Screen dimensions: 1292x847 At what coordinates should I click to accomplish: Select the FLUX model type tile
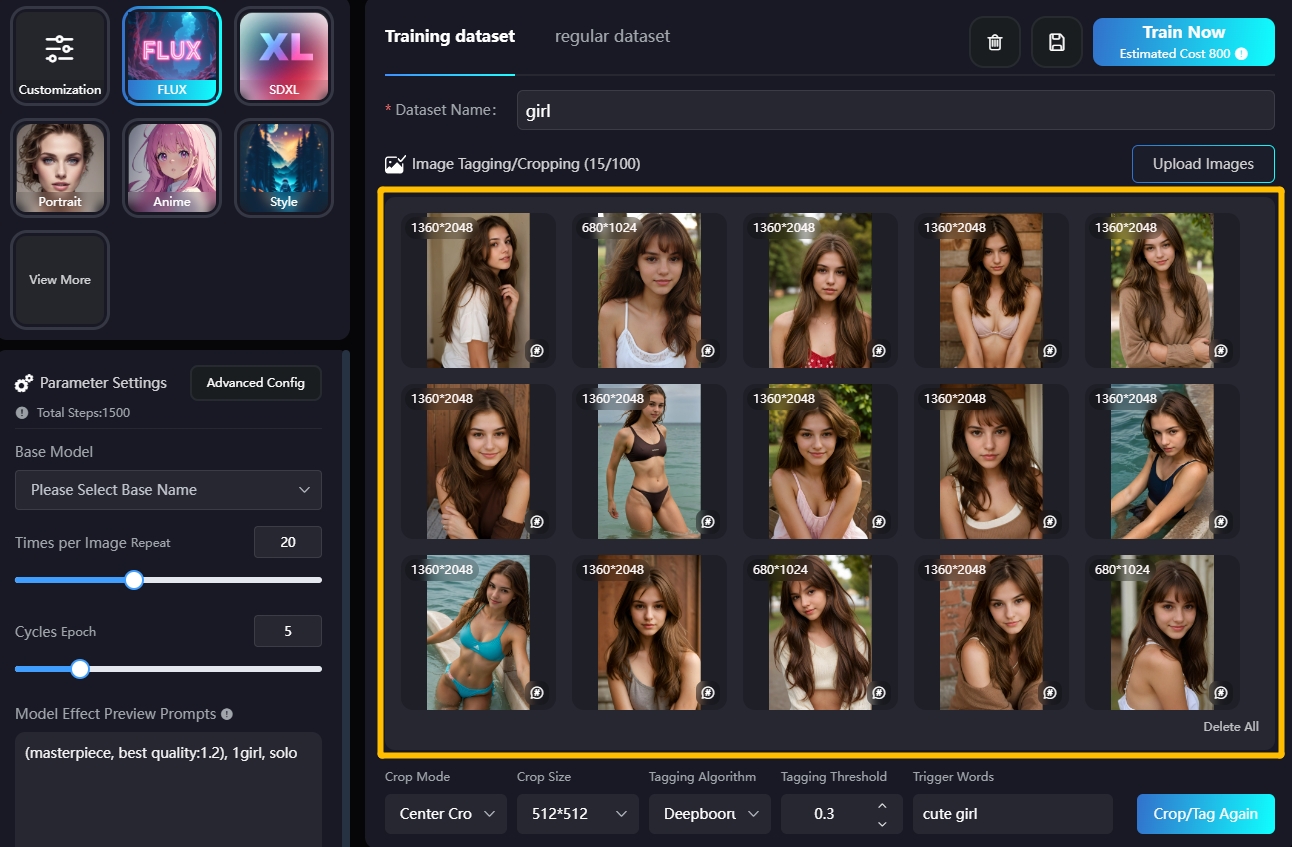click(172, 56)
